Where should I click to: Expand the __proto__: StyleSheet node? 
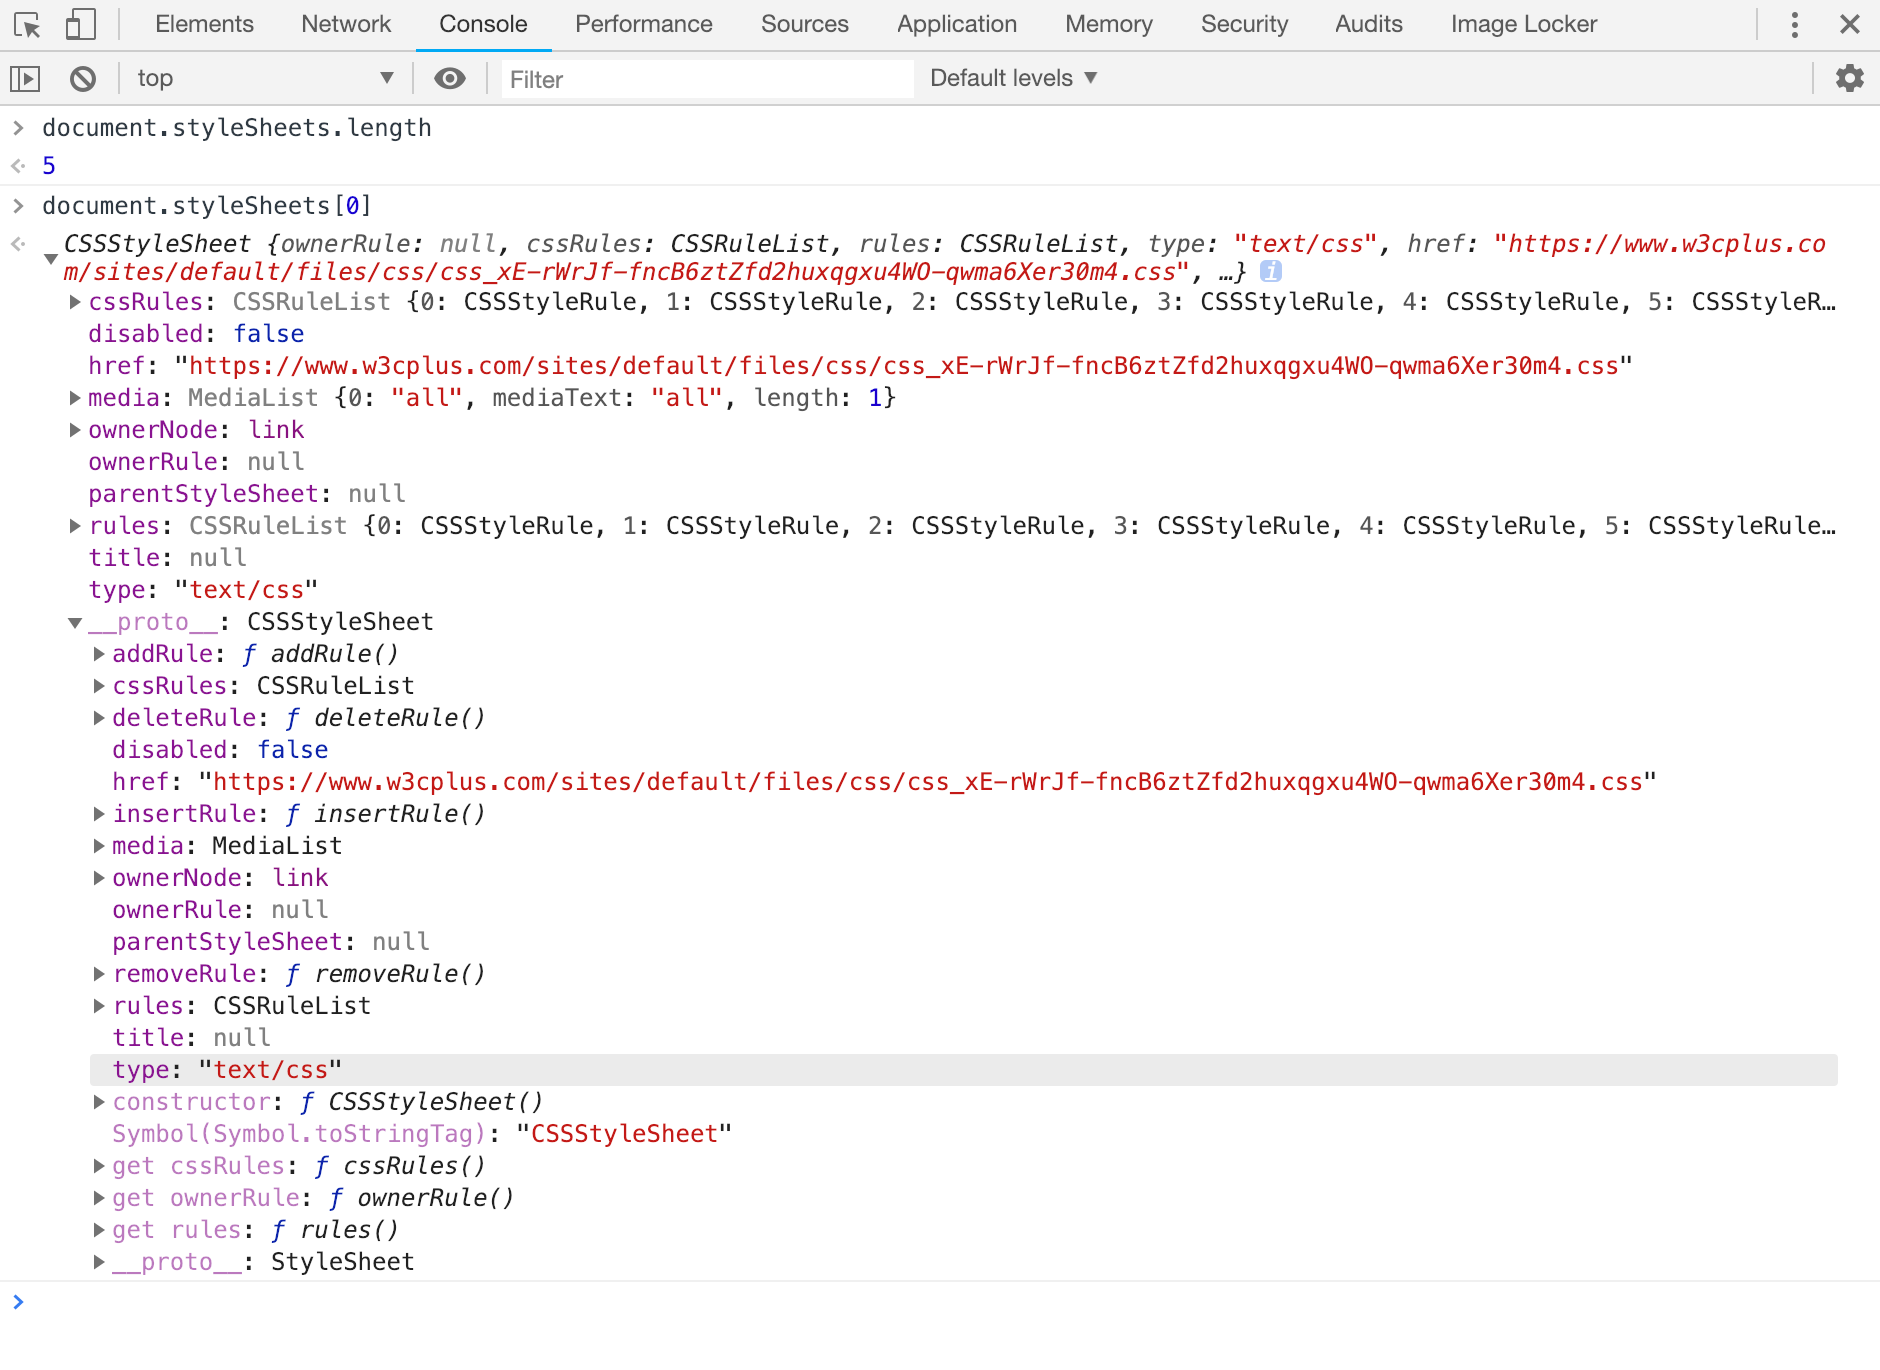point(99,1262)
